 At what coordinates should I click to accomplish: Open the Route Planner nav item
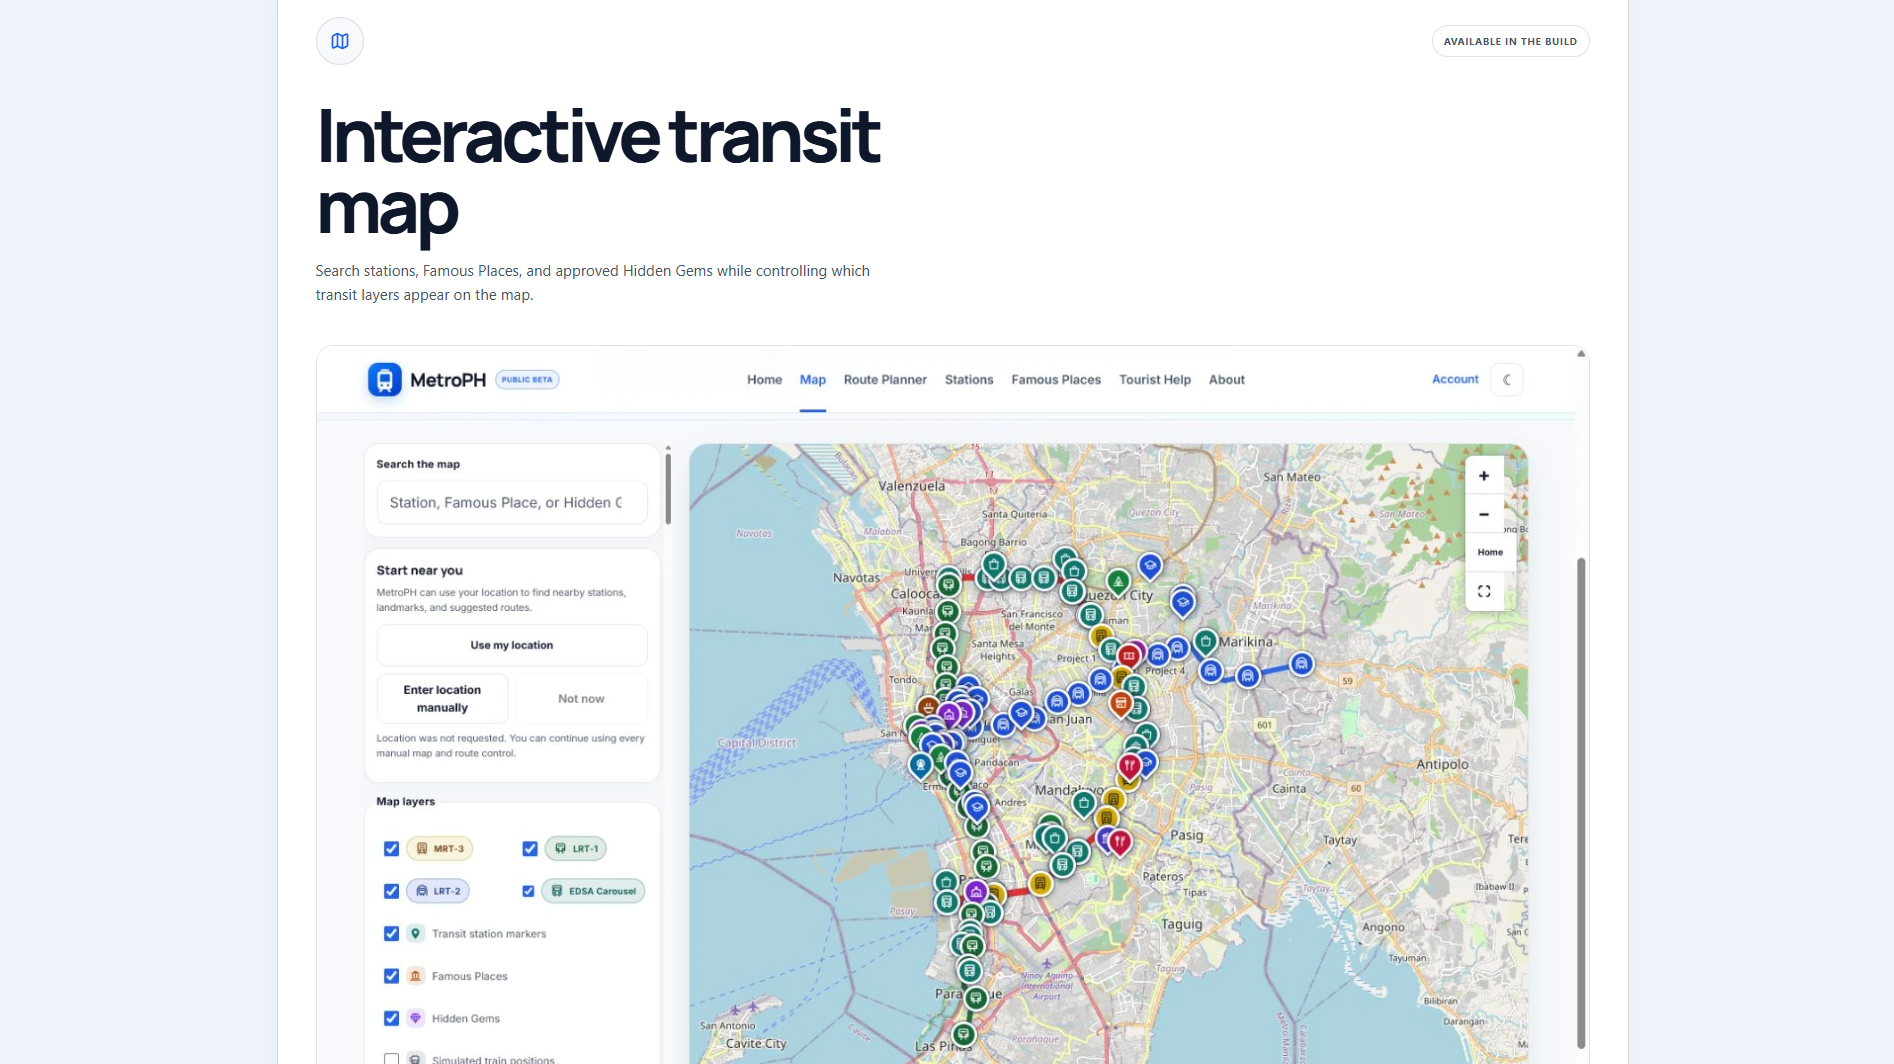[x=885, y=380]
